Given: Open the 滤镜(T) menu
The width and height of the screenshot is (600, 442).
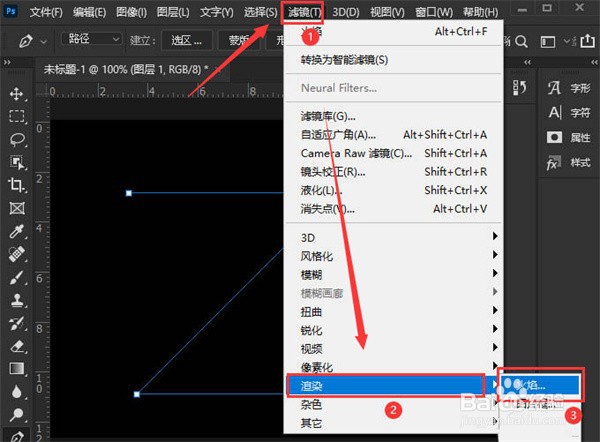Looking at the screenshot, I should click(305, 12).
